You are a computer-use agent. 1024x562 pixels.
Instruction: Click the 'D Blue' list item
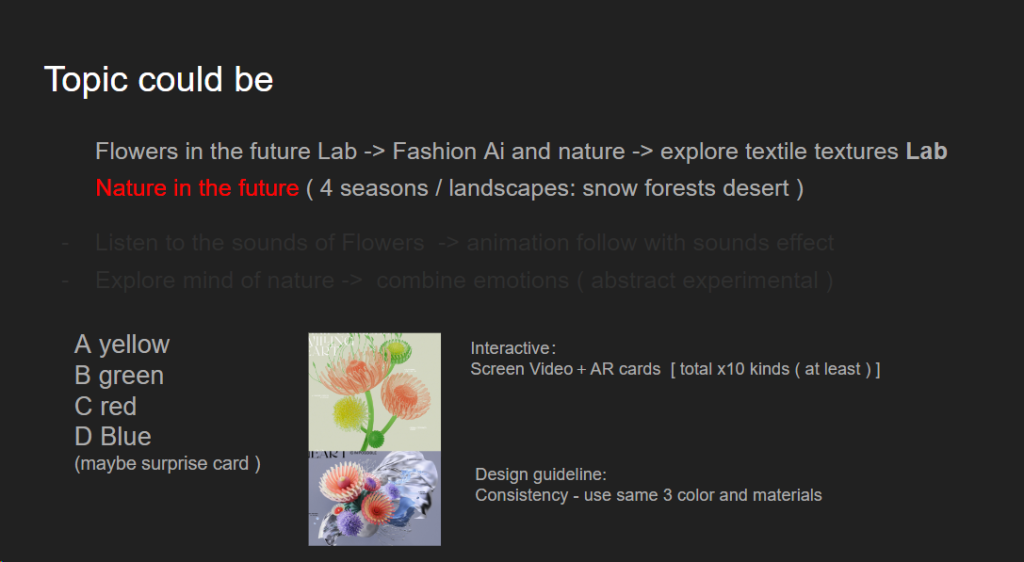click(x=113, y=436)
